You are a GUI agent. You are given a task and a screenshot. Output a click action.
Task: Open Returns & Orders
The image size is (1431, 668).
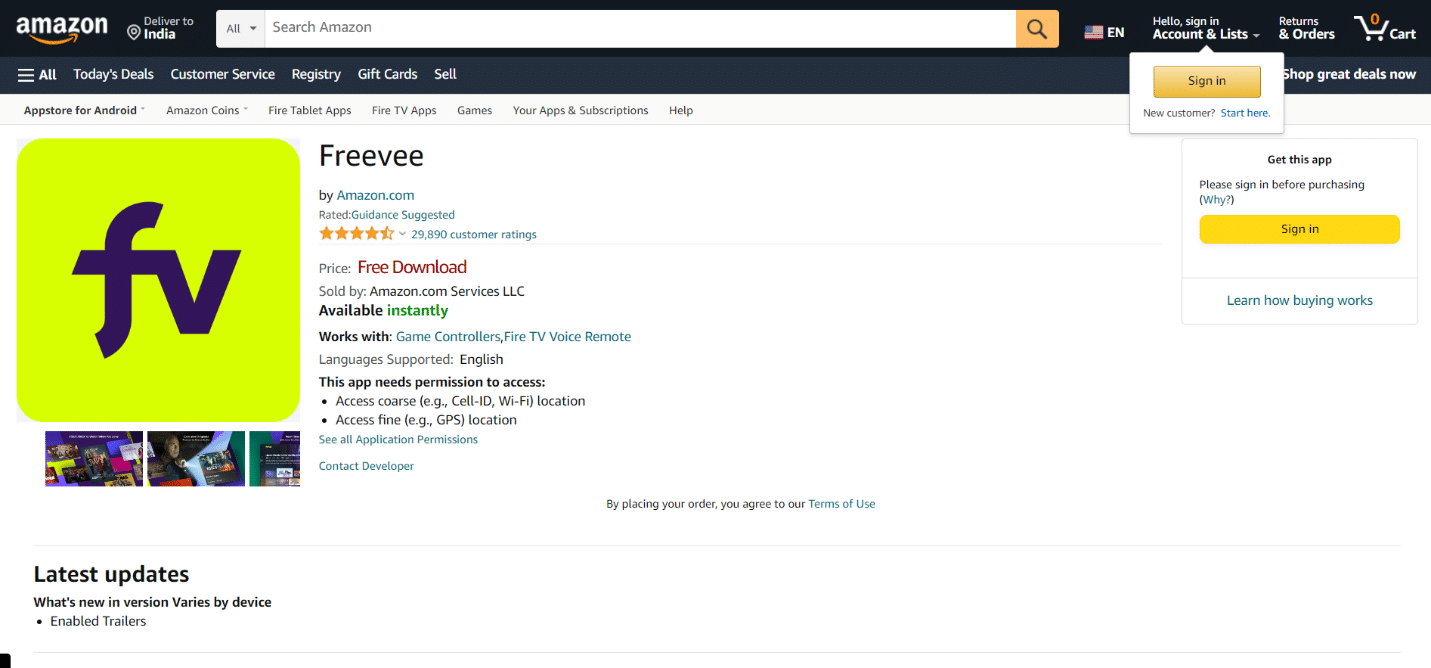coord(1306,28)
